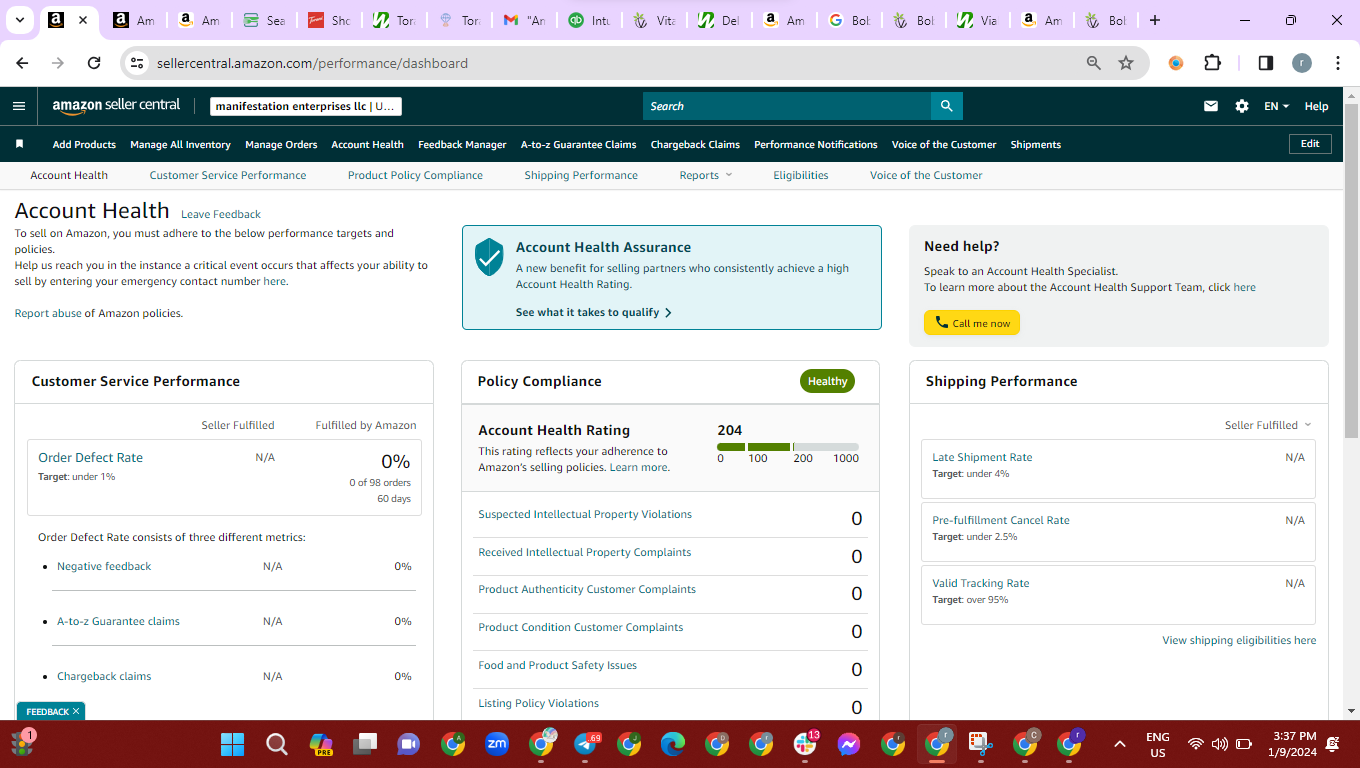1360x768 pixels.
Task: Switch to the Product Policy Compliance tab
Action: [x=415, y=175]
